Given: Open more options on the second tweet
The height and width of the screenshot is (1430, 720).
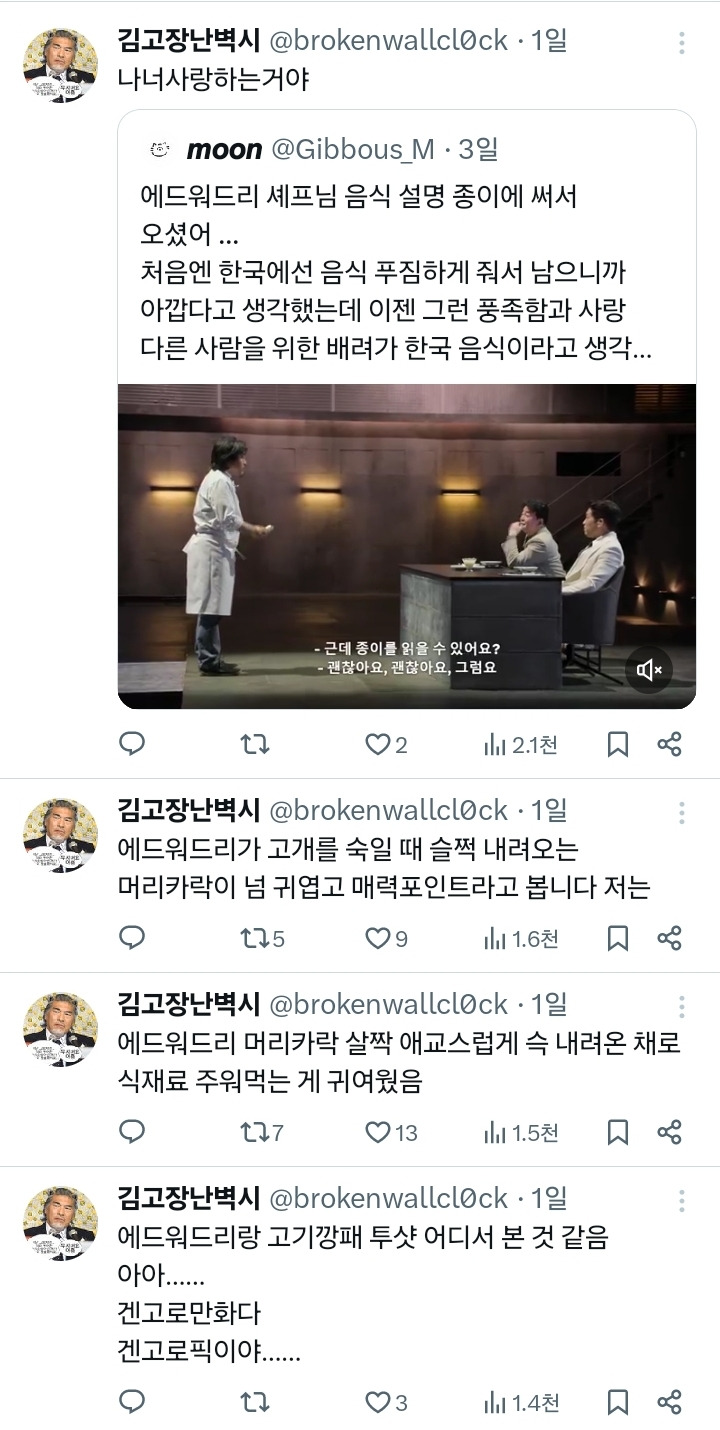Looking at the screenshot, I should [682, 812].
